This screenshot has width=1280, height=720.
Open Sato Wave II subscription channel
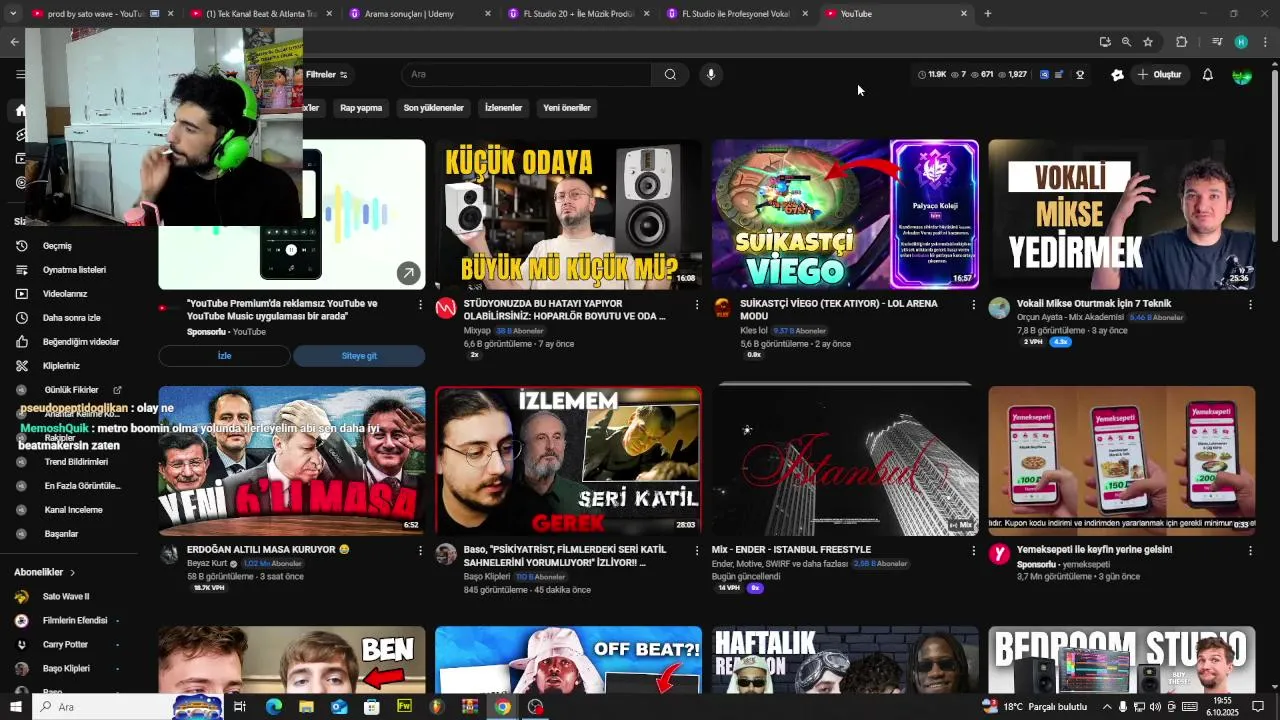pos(68,597)
